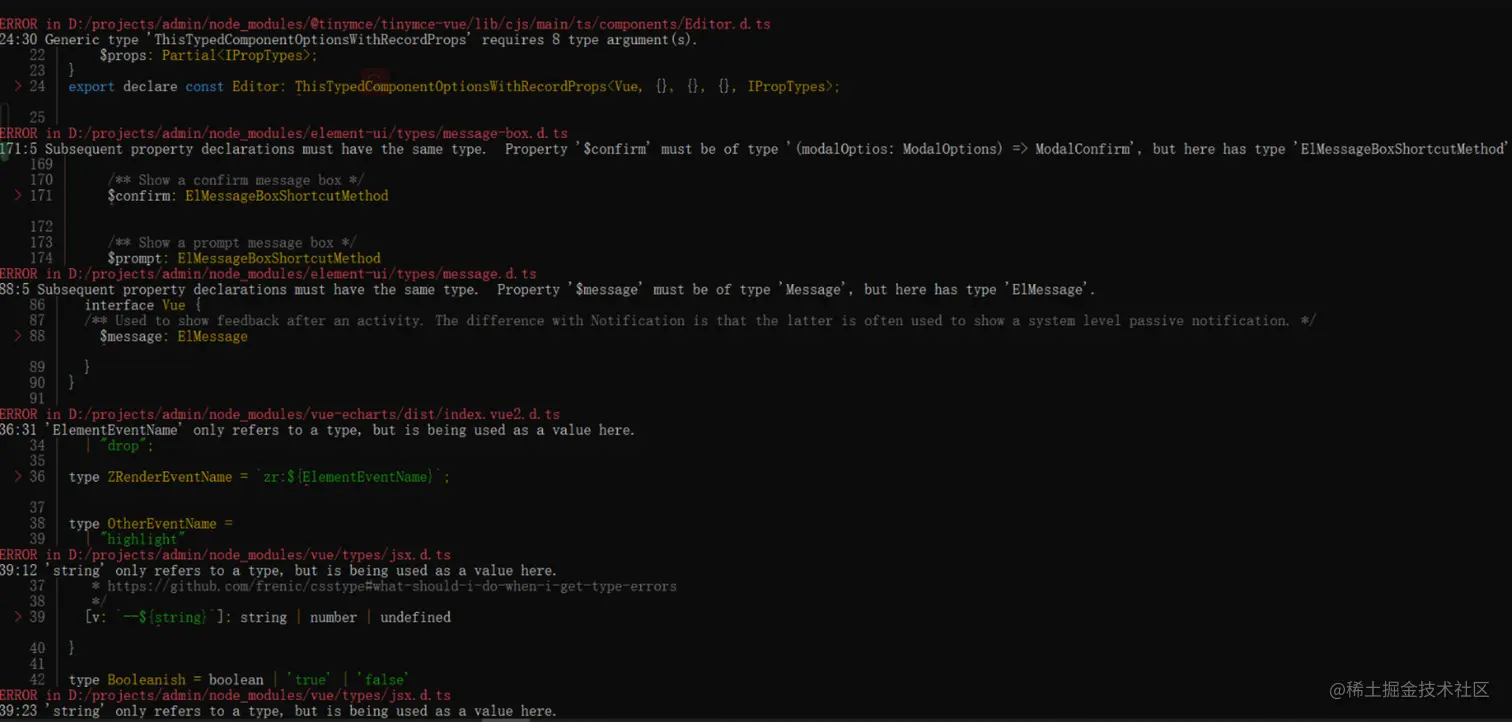
Task: Click the red arrow marker beside line 171
Action: (x=18, y=195)
